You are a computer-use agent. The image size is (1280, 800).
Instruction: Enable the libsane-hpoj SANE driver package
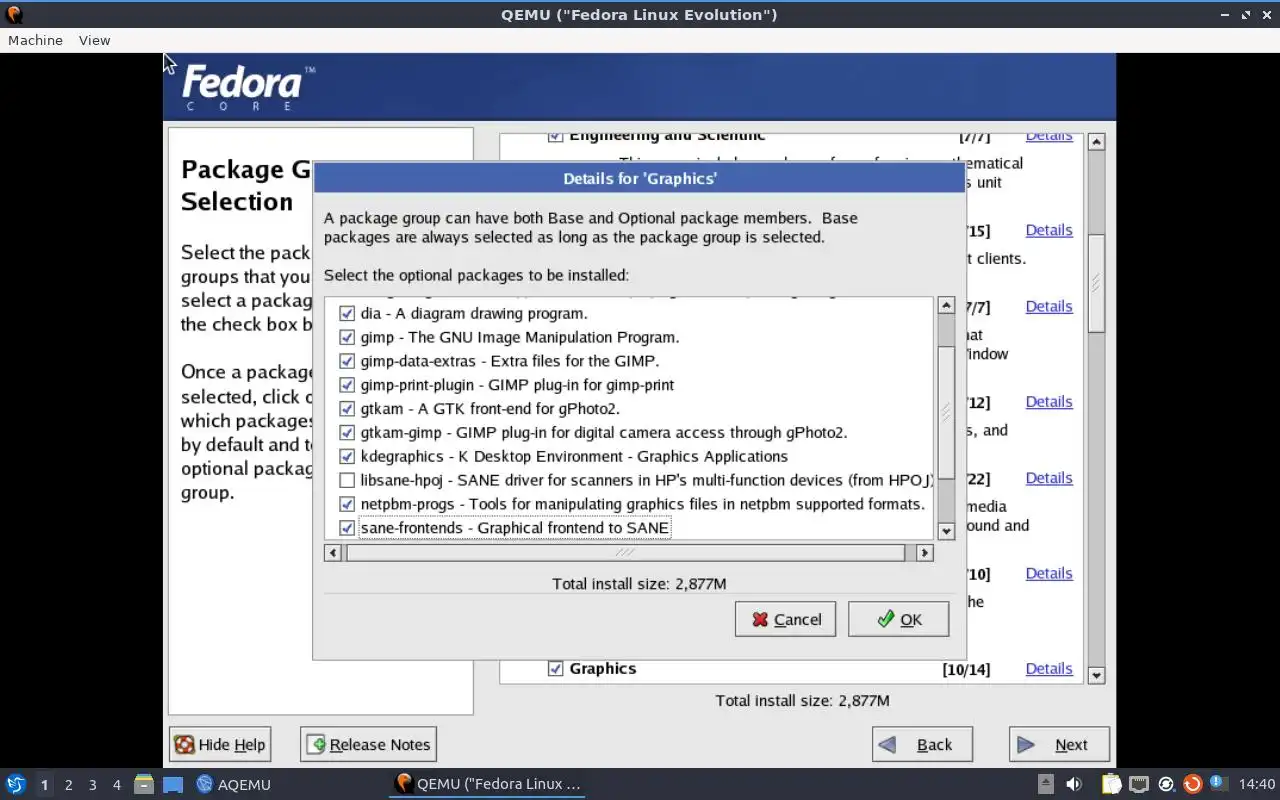[x=347, y=481]
